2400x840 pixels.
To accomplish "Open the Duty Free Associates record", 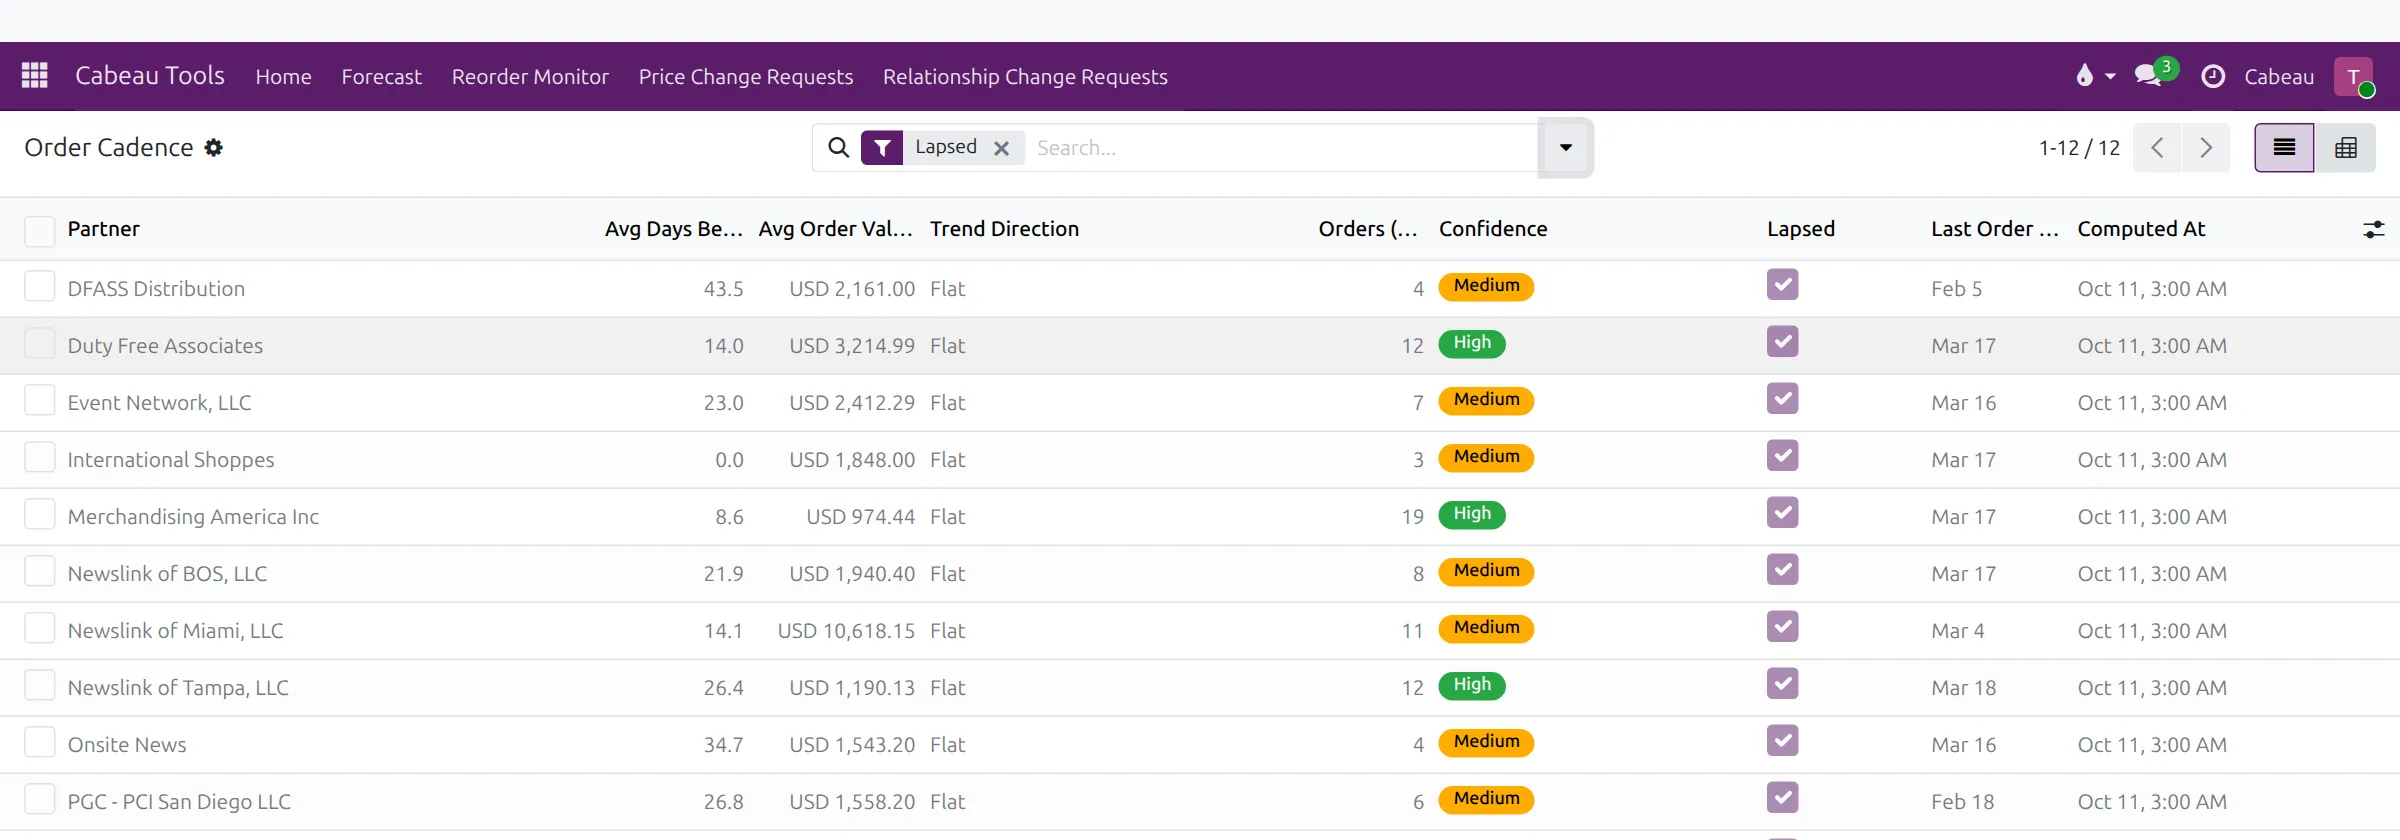I will [165, 346].
